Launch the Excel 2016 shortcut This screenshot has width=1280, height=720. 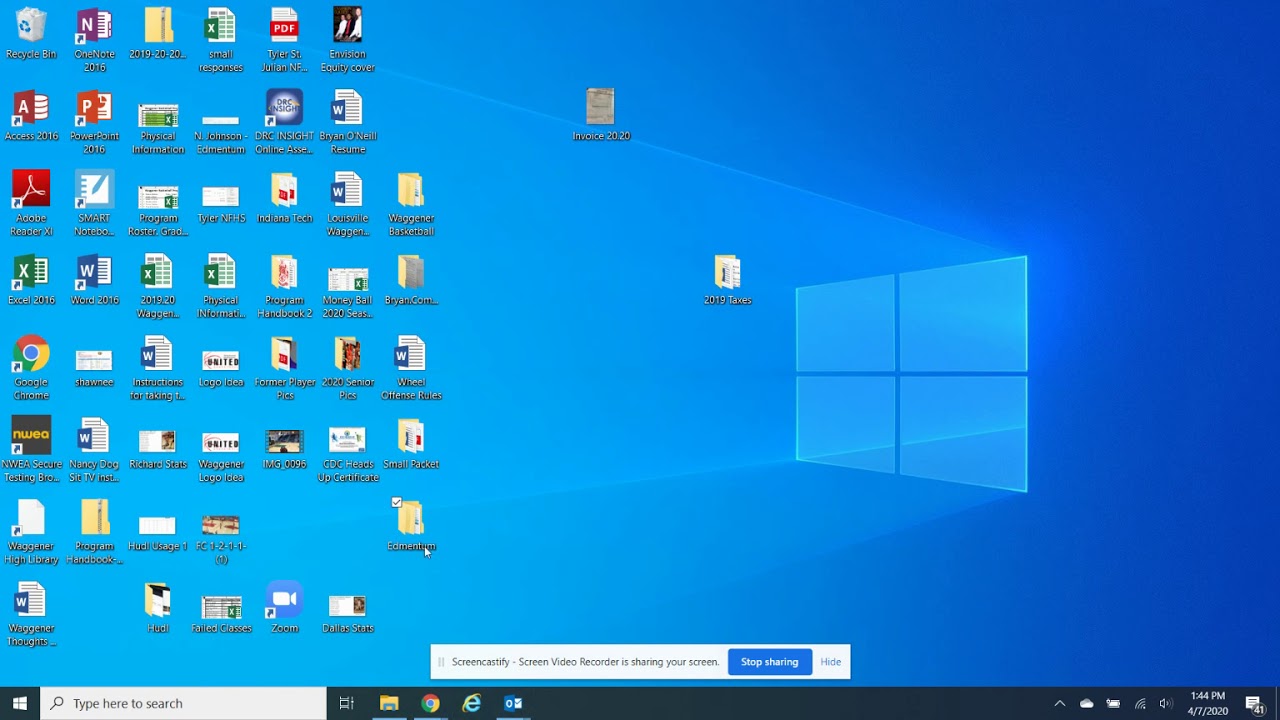pos(31,280)
